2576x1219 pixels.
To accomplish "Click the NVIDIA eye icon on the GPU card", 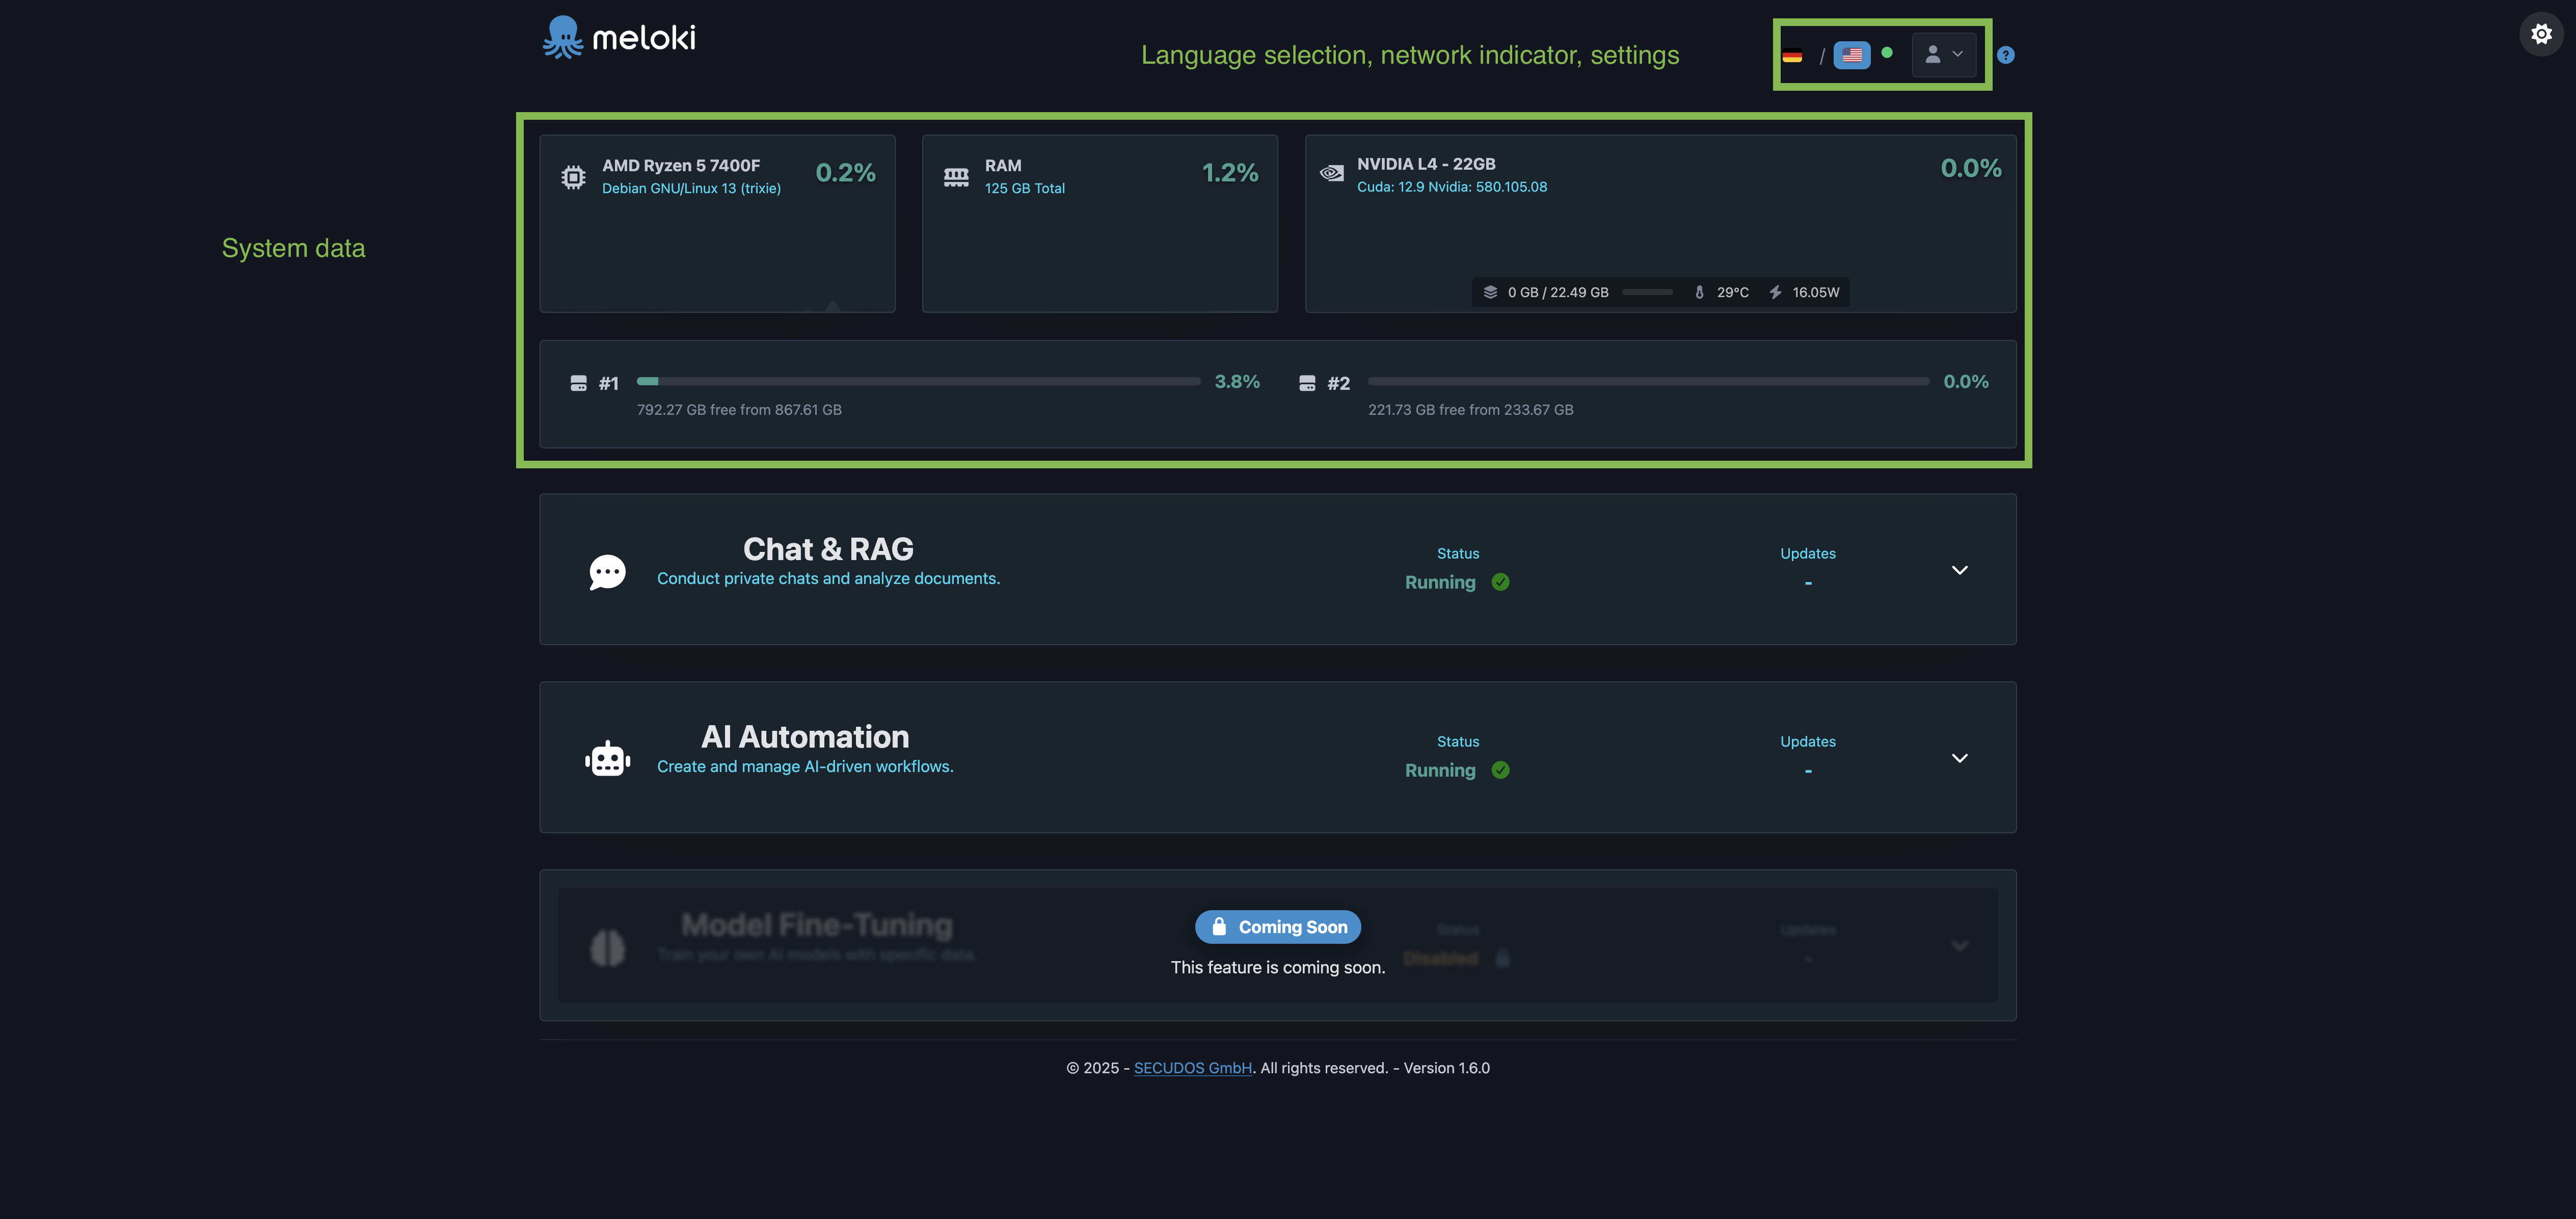I will coord(1331,172).
